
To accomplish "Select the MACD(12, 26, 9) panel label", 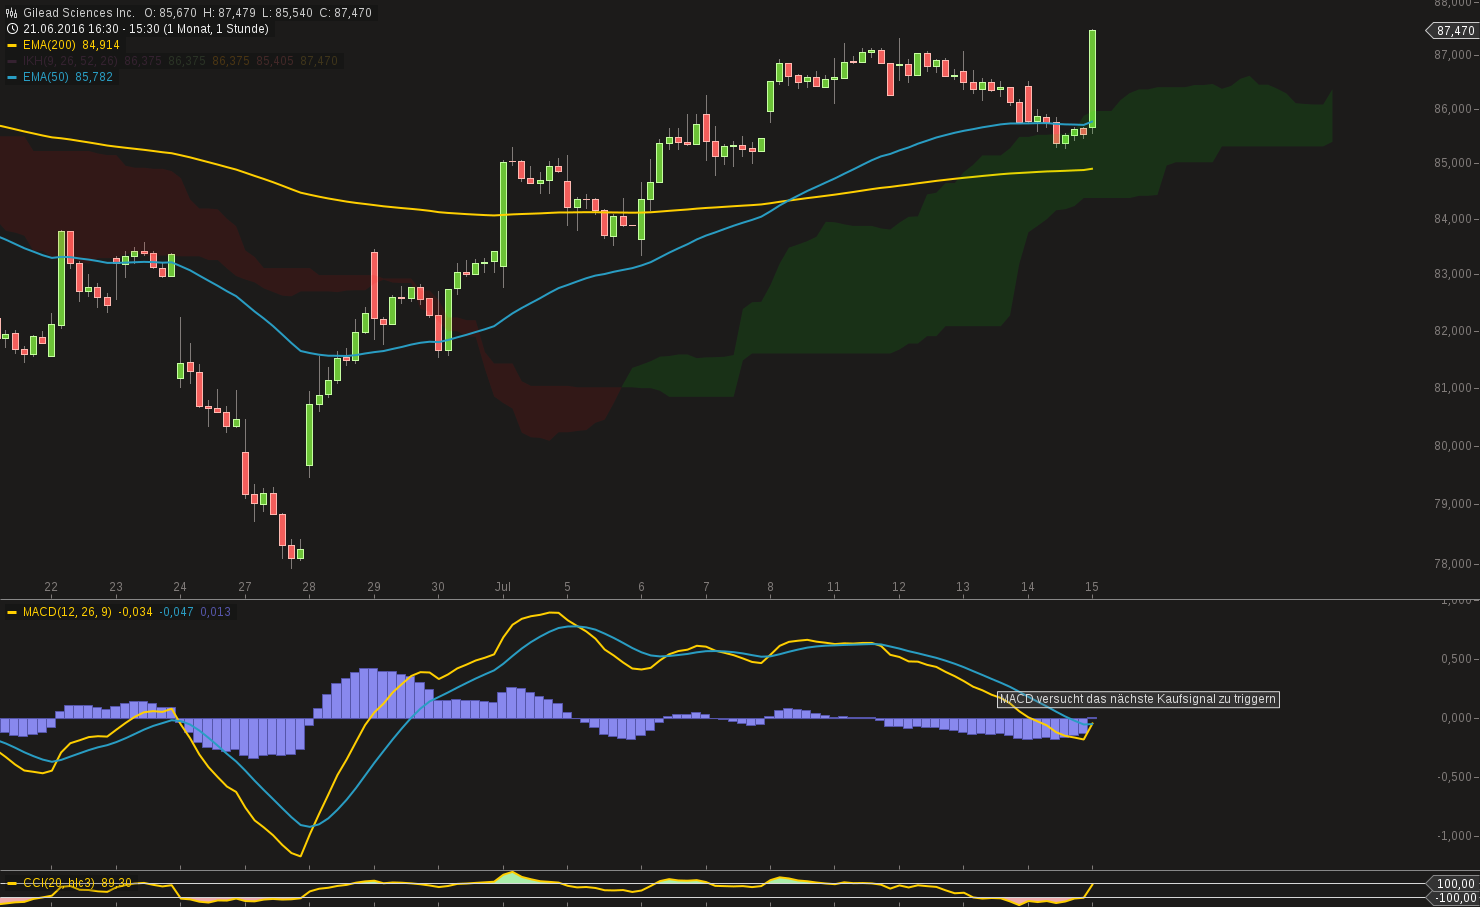I will 65,613.
